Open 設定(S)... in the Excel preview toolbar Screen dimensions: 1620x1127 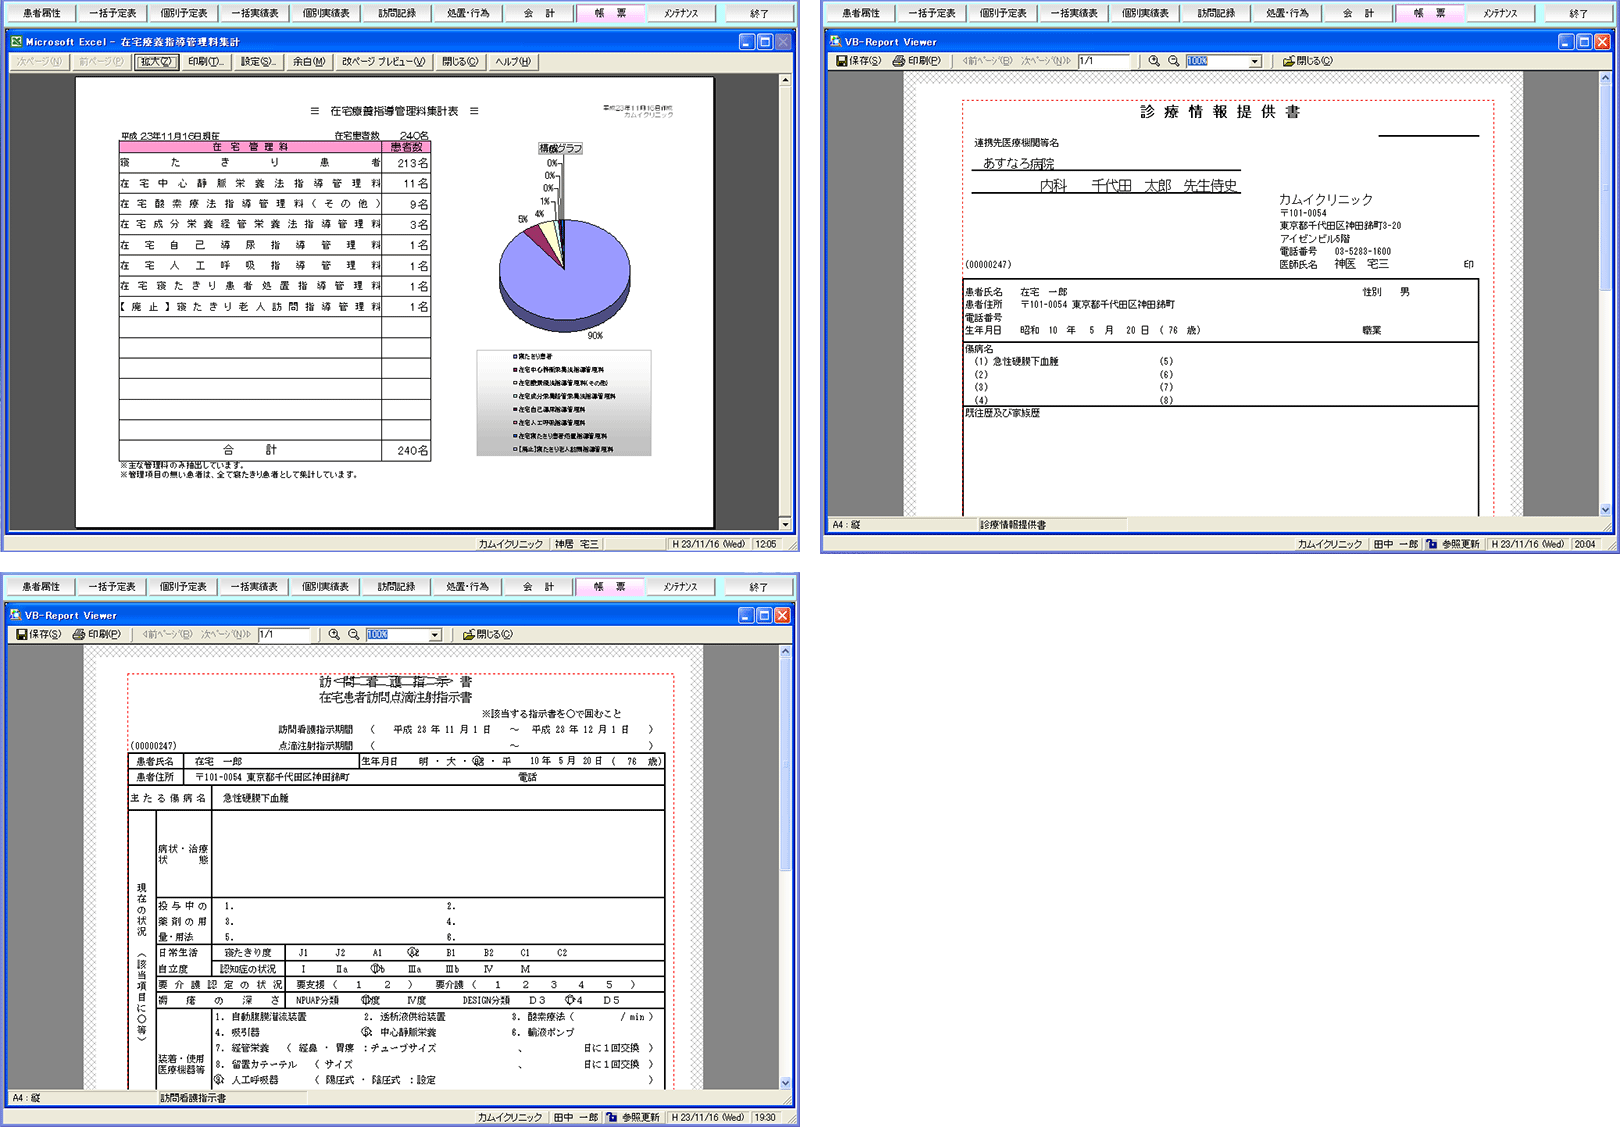tap(257, 62)
